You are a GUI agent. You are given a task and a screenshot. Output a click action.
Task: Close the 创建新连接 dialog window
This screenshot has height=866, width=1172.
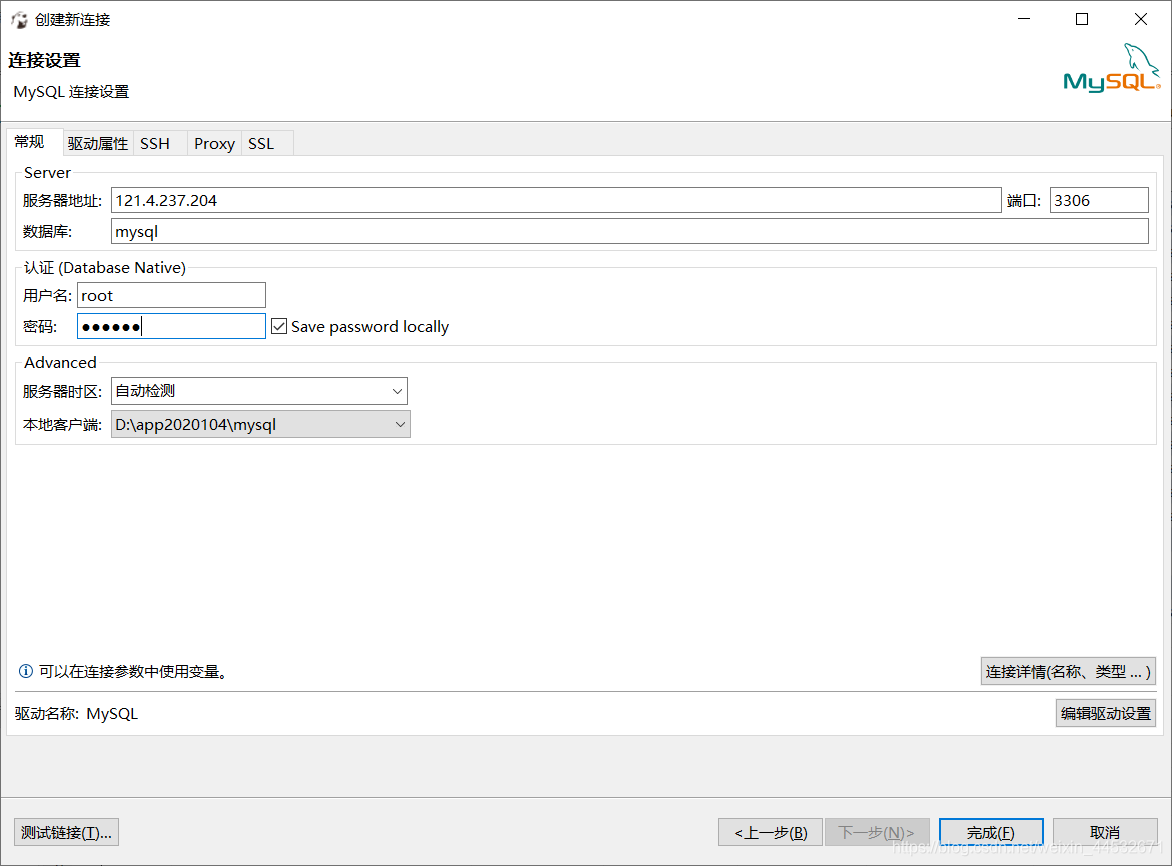(1141, 19)
